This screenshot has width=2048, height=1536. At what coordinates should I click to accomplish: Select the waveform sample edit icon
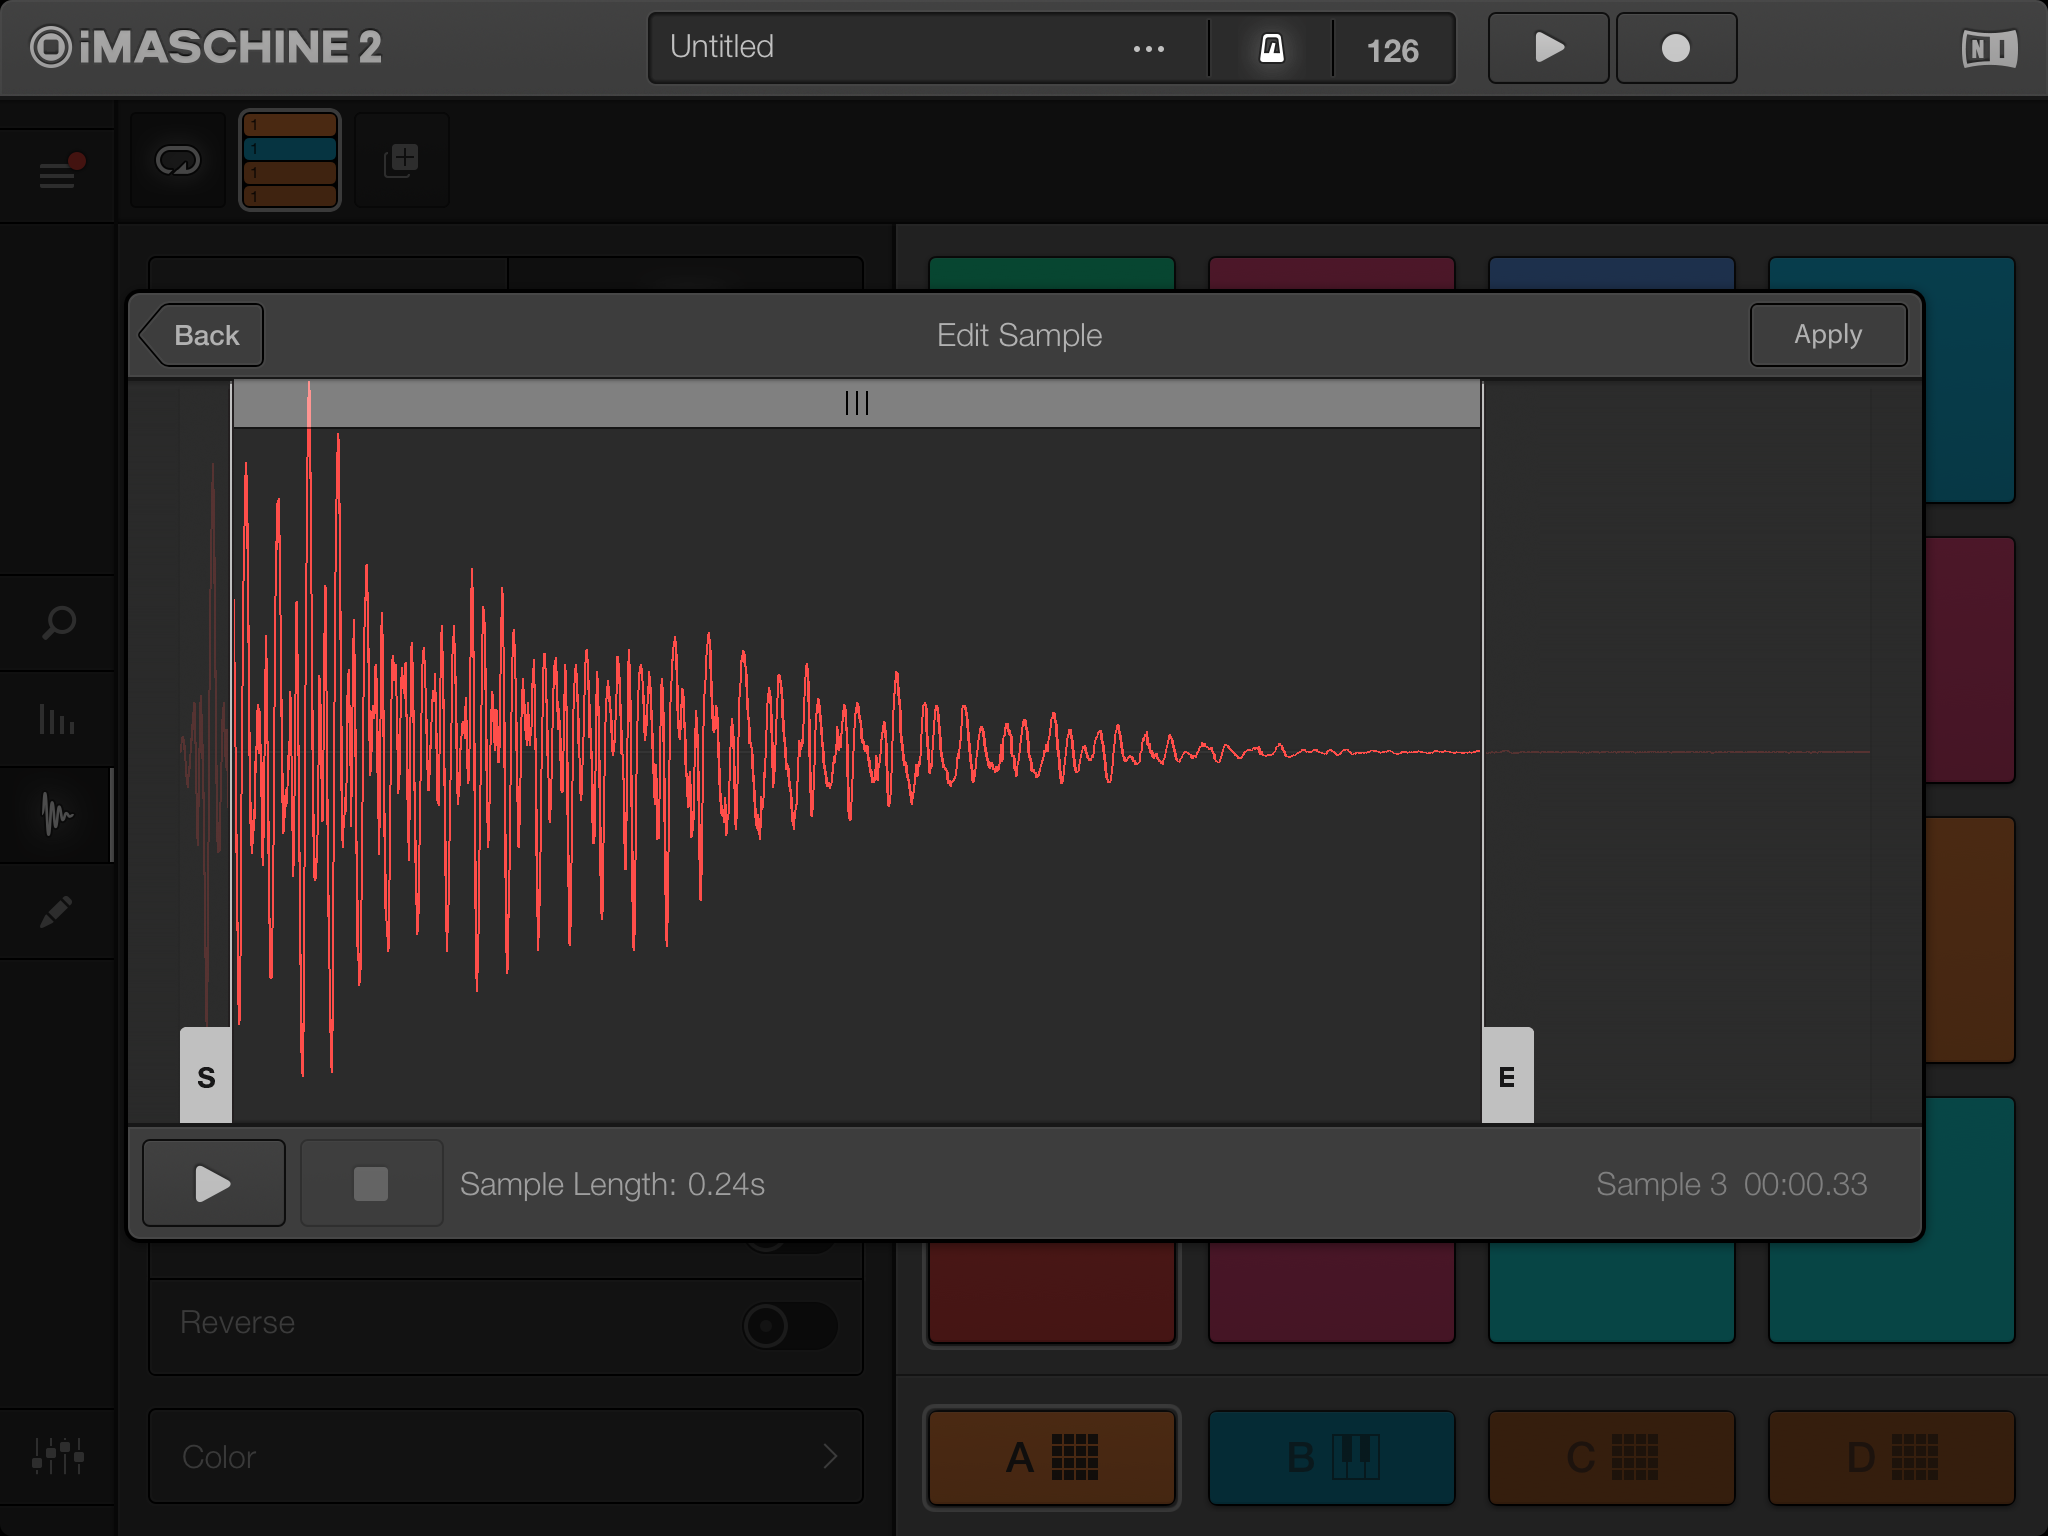[58, 814]
